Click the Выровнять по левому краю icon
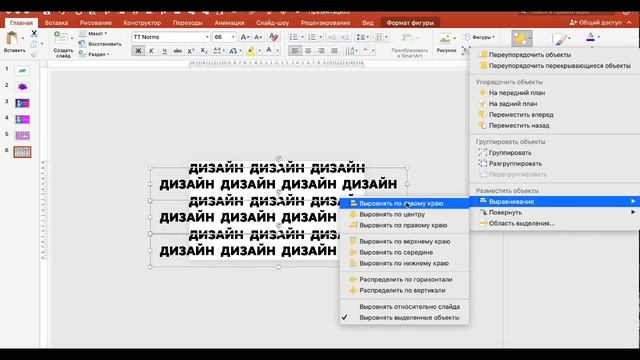 click(353, 203)
